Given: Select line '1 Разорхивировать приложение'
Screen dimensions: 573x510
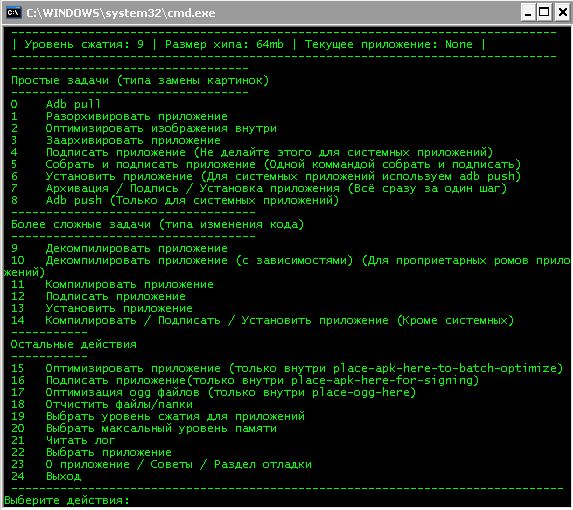Looking at the screenshot, I should (119, 116).
